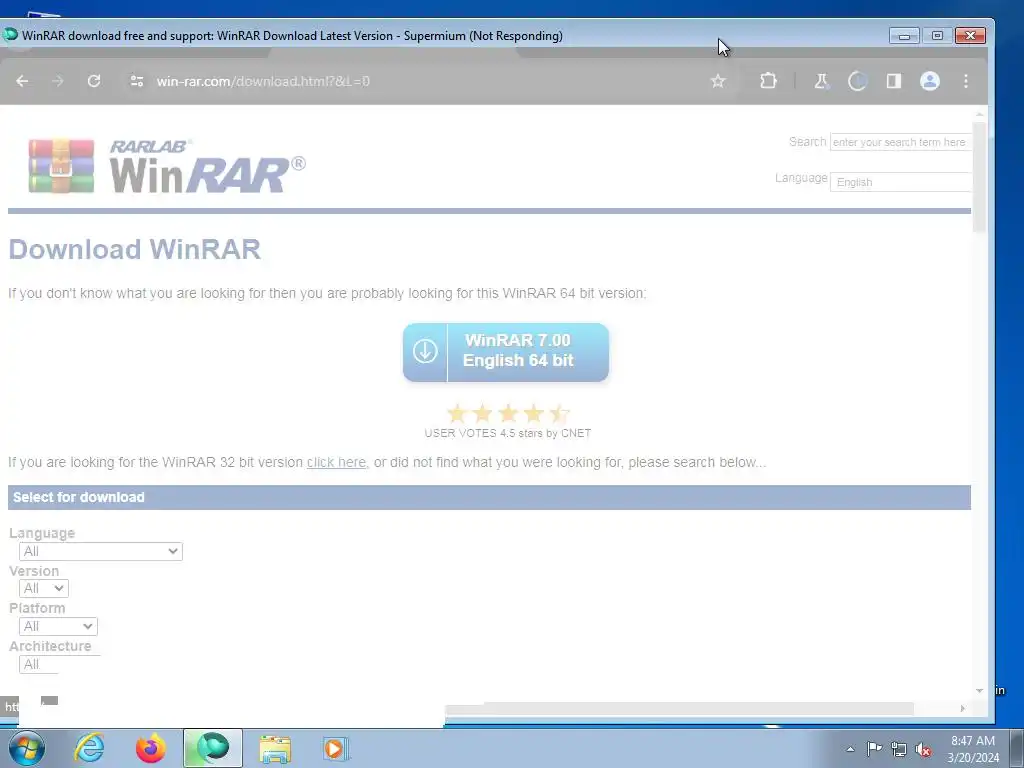
Task: Open Windows Media Player from taskbar
Action: [x=336, y=748]
